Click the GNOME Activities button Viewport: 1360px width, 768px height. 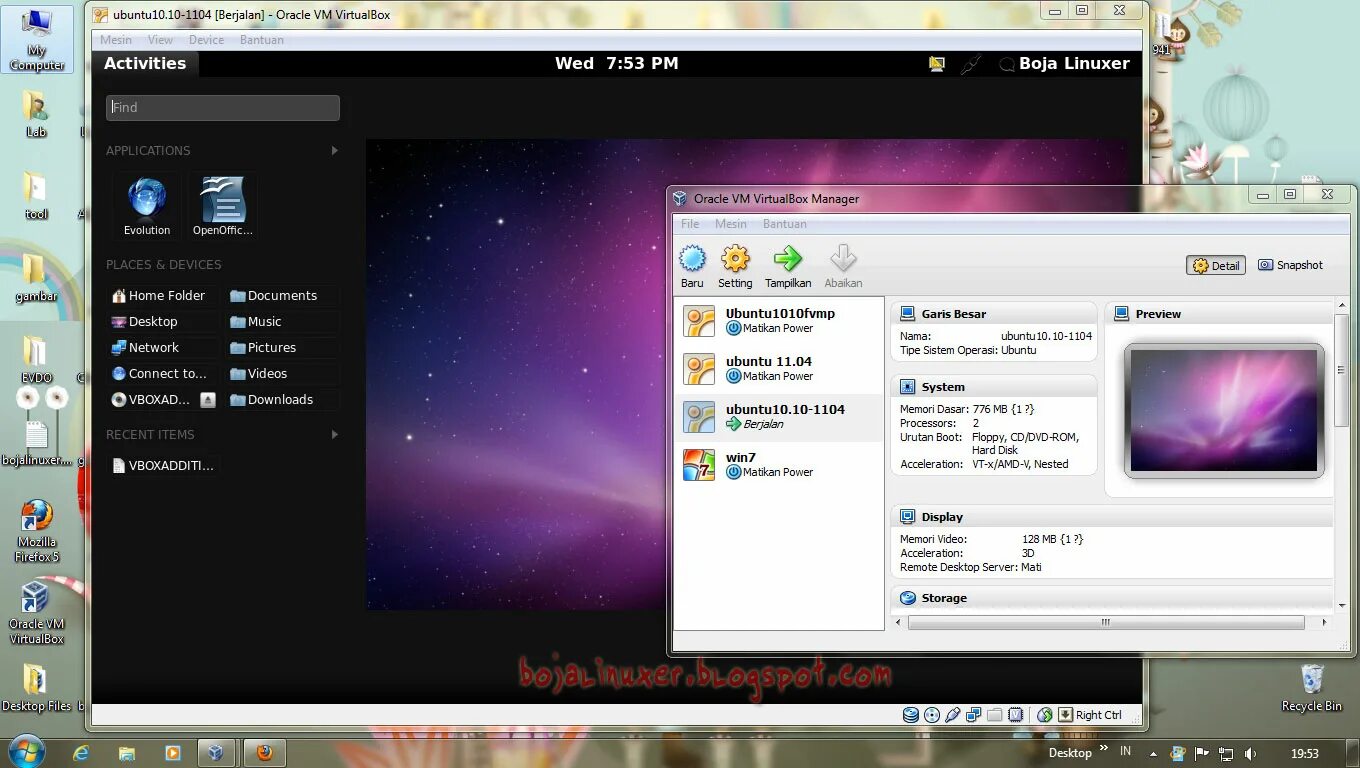coord(145,63)
